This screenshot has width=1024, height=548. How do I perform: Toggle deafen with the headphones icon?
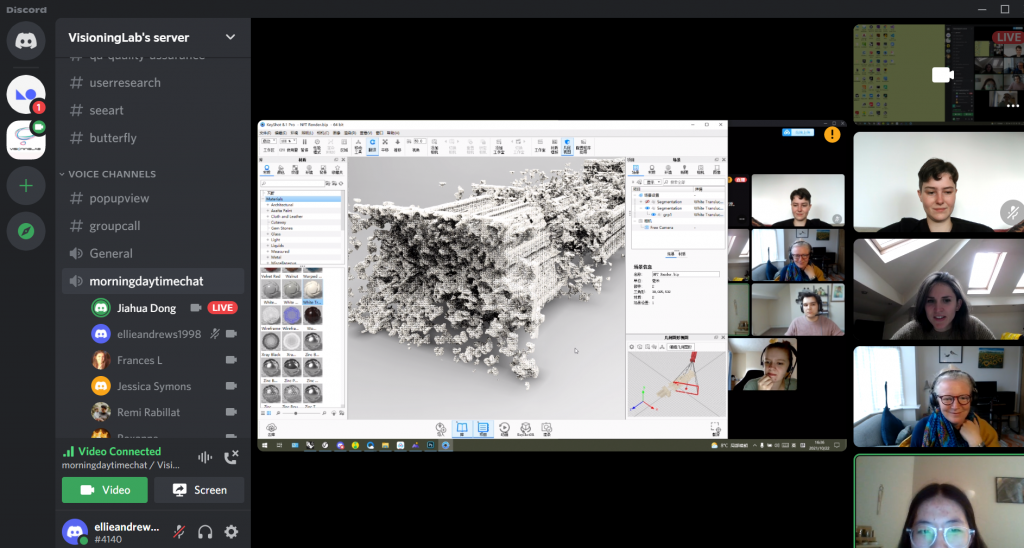tap(205, 532)
